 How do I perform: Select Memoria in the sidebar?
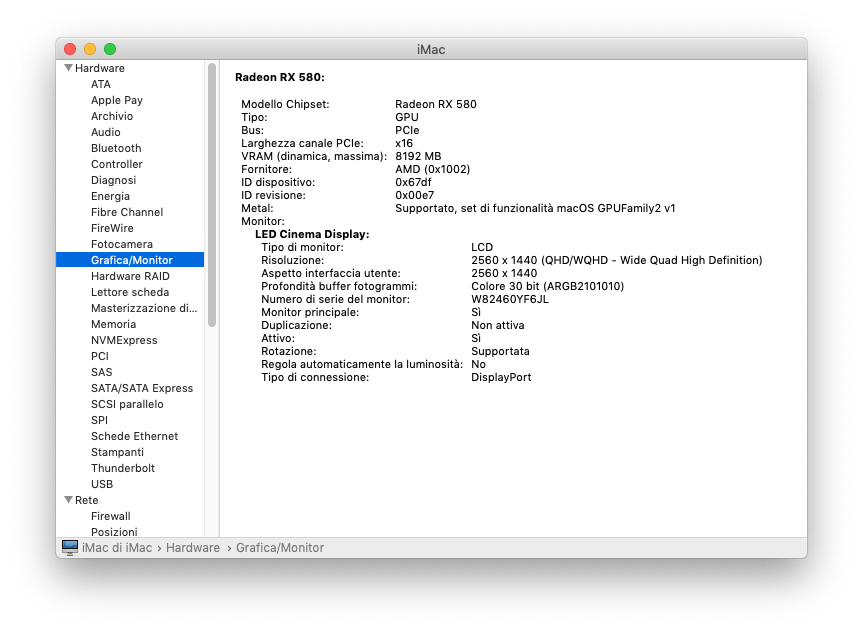pyautogui.click(x=113, y=324)
